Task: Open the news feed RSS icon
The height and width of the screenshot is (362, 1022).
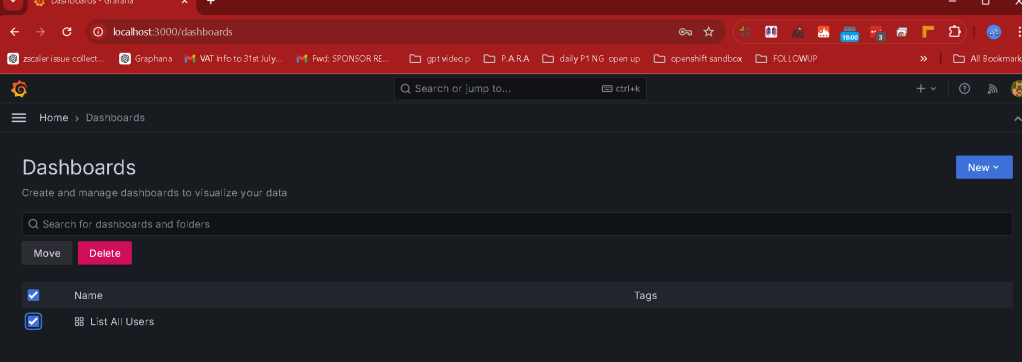Action: (x=993, y=89)
